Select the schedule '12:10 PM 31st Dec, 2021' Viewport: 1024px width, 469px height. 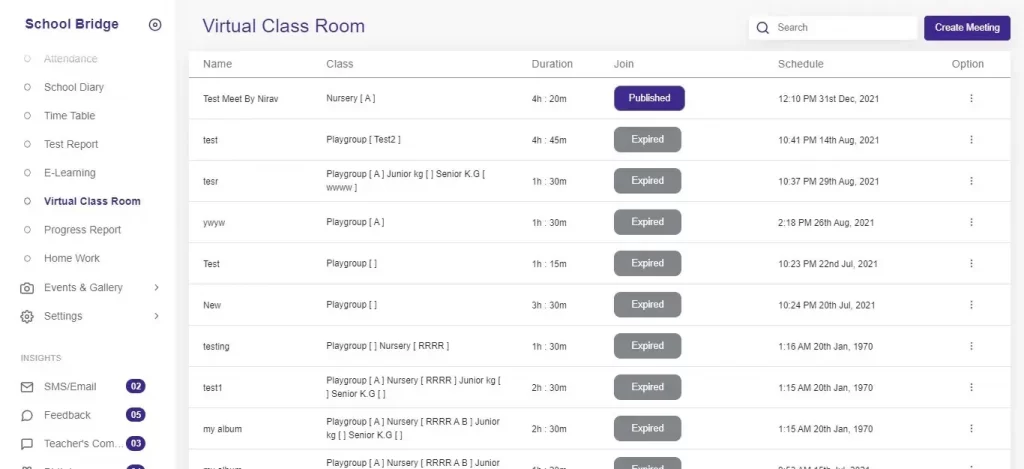click(x=828, y=99)
